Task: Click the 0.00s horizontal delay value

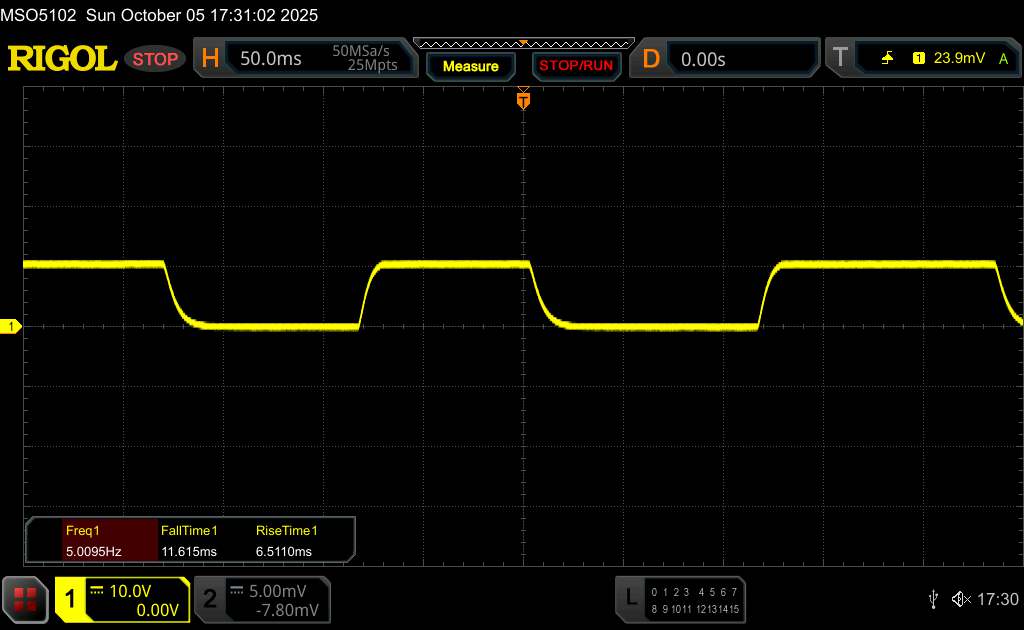Action: [x=703, y=59]
